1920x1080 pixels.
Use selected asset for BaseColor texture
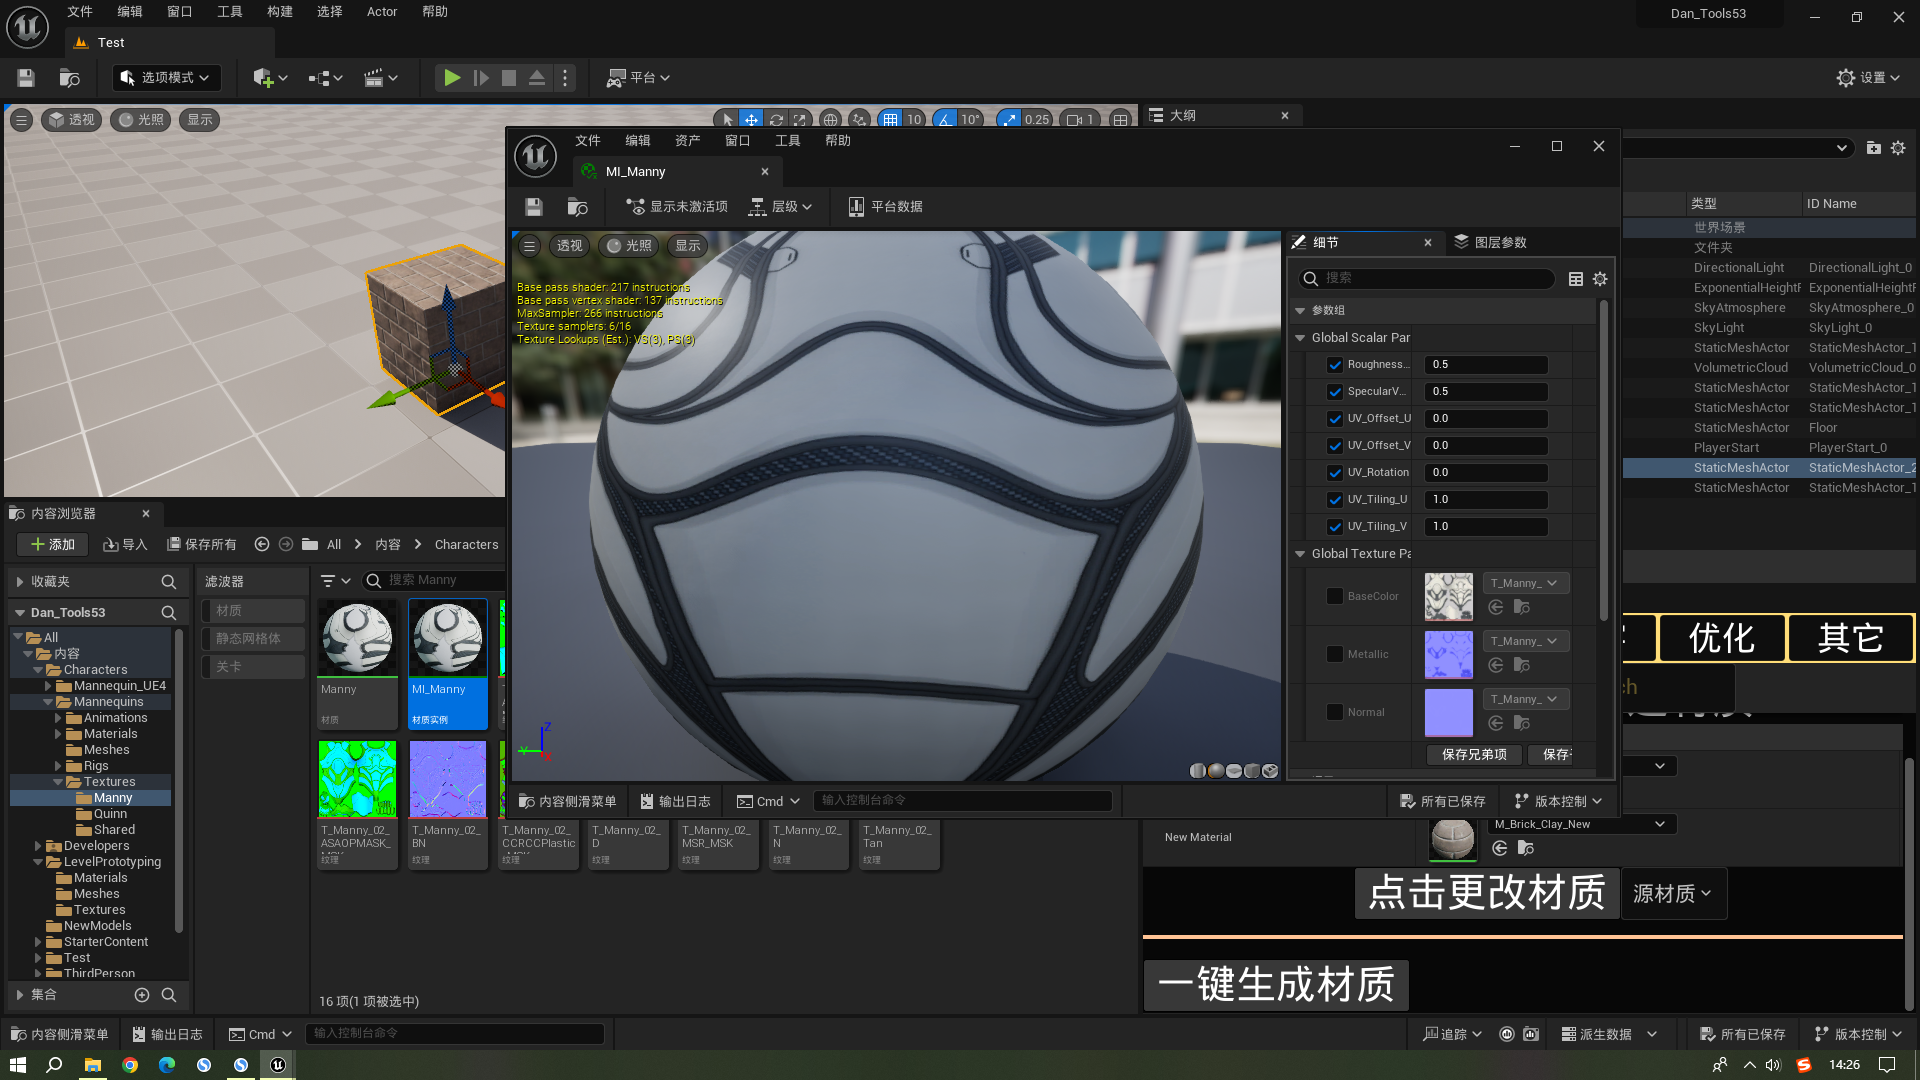[x=1496, y=607]
